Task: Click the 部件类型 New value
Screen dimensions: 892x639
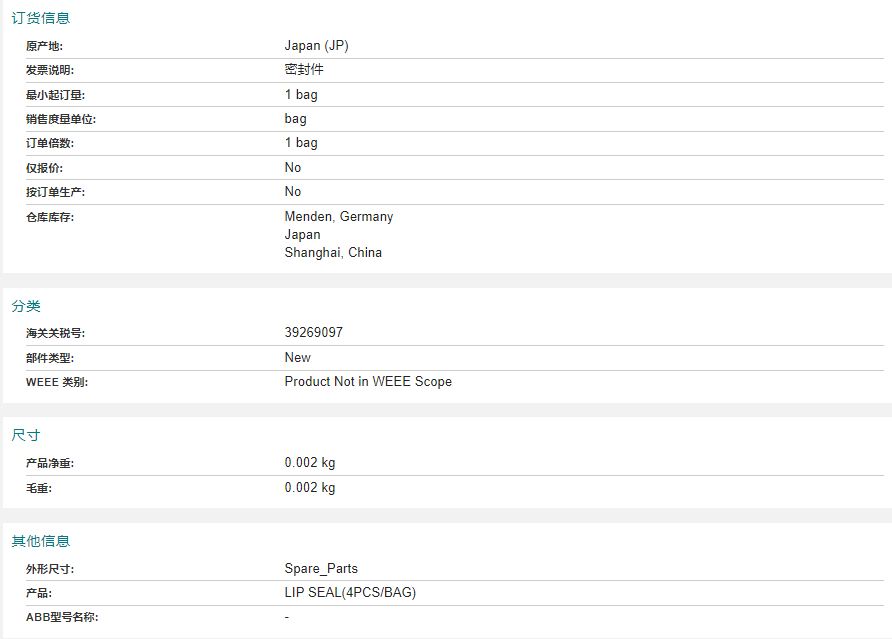Action: pos(298,357)
